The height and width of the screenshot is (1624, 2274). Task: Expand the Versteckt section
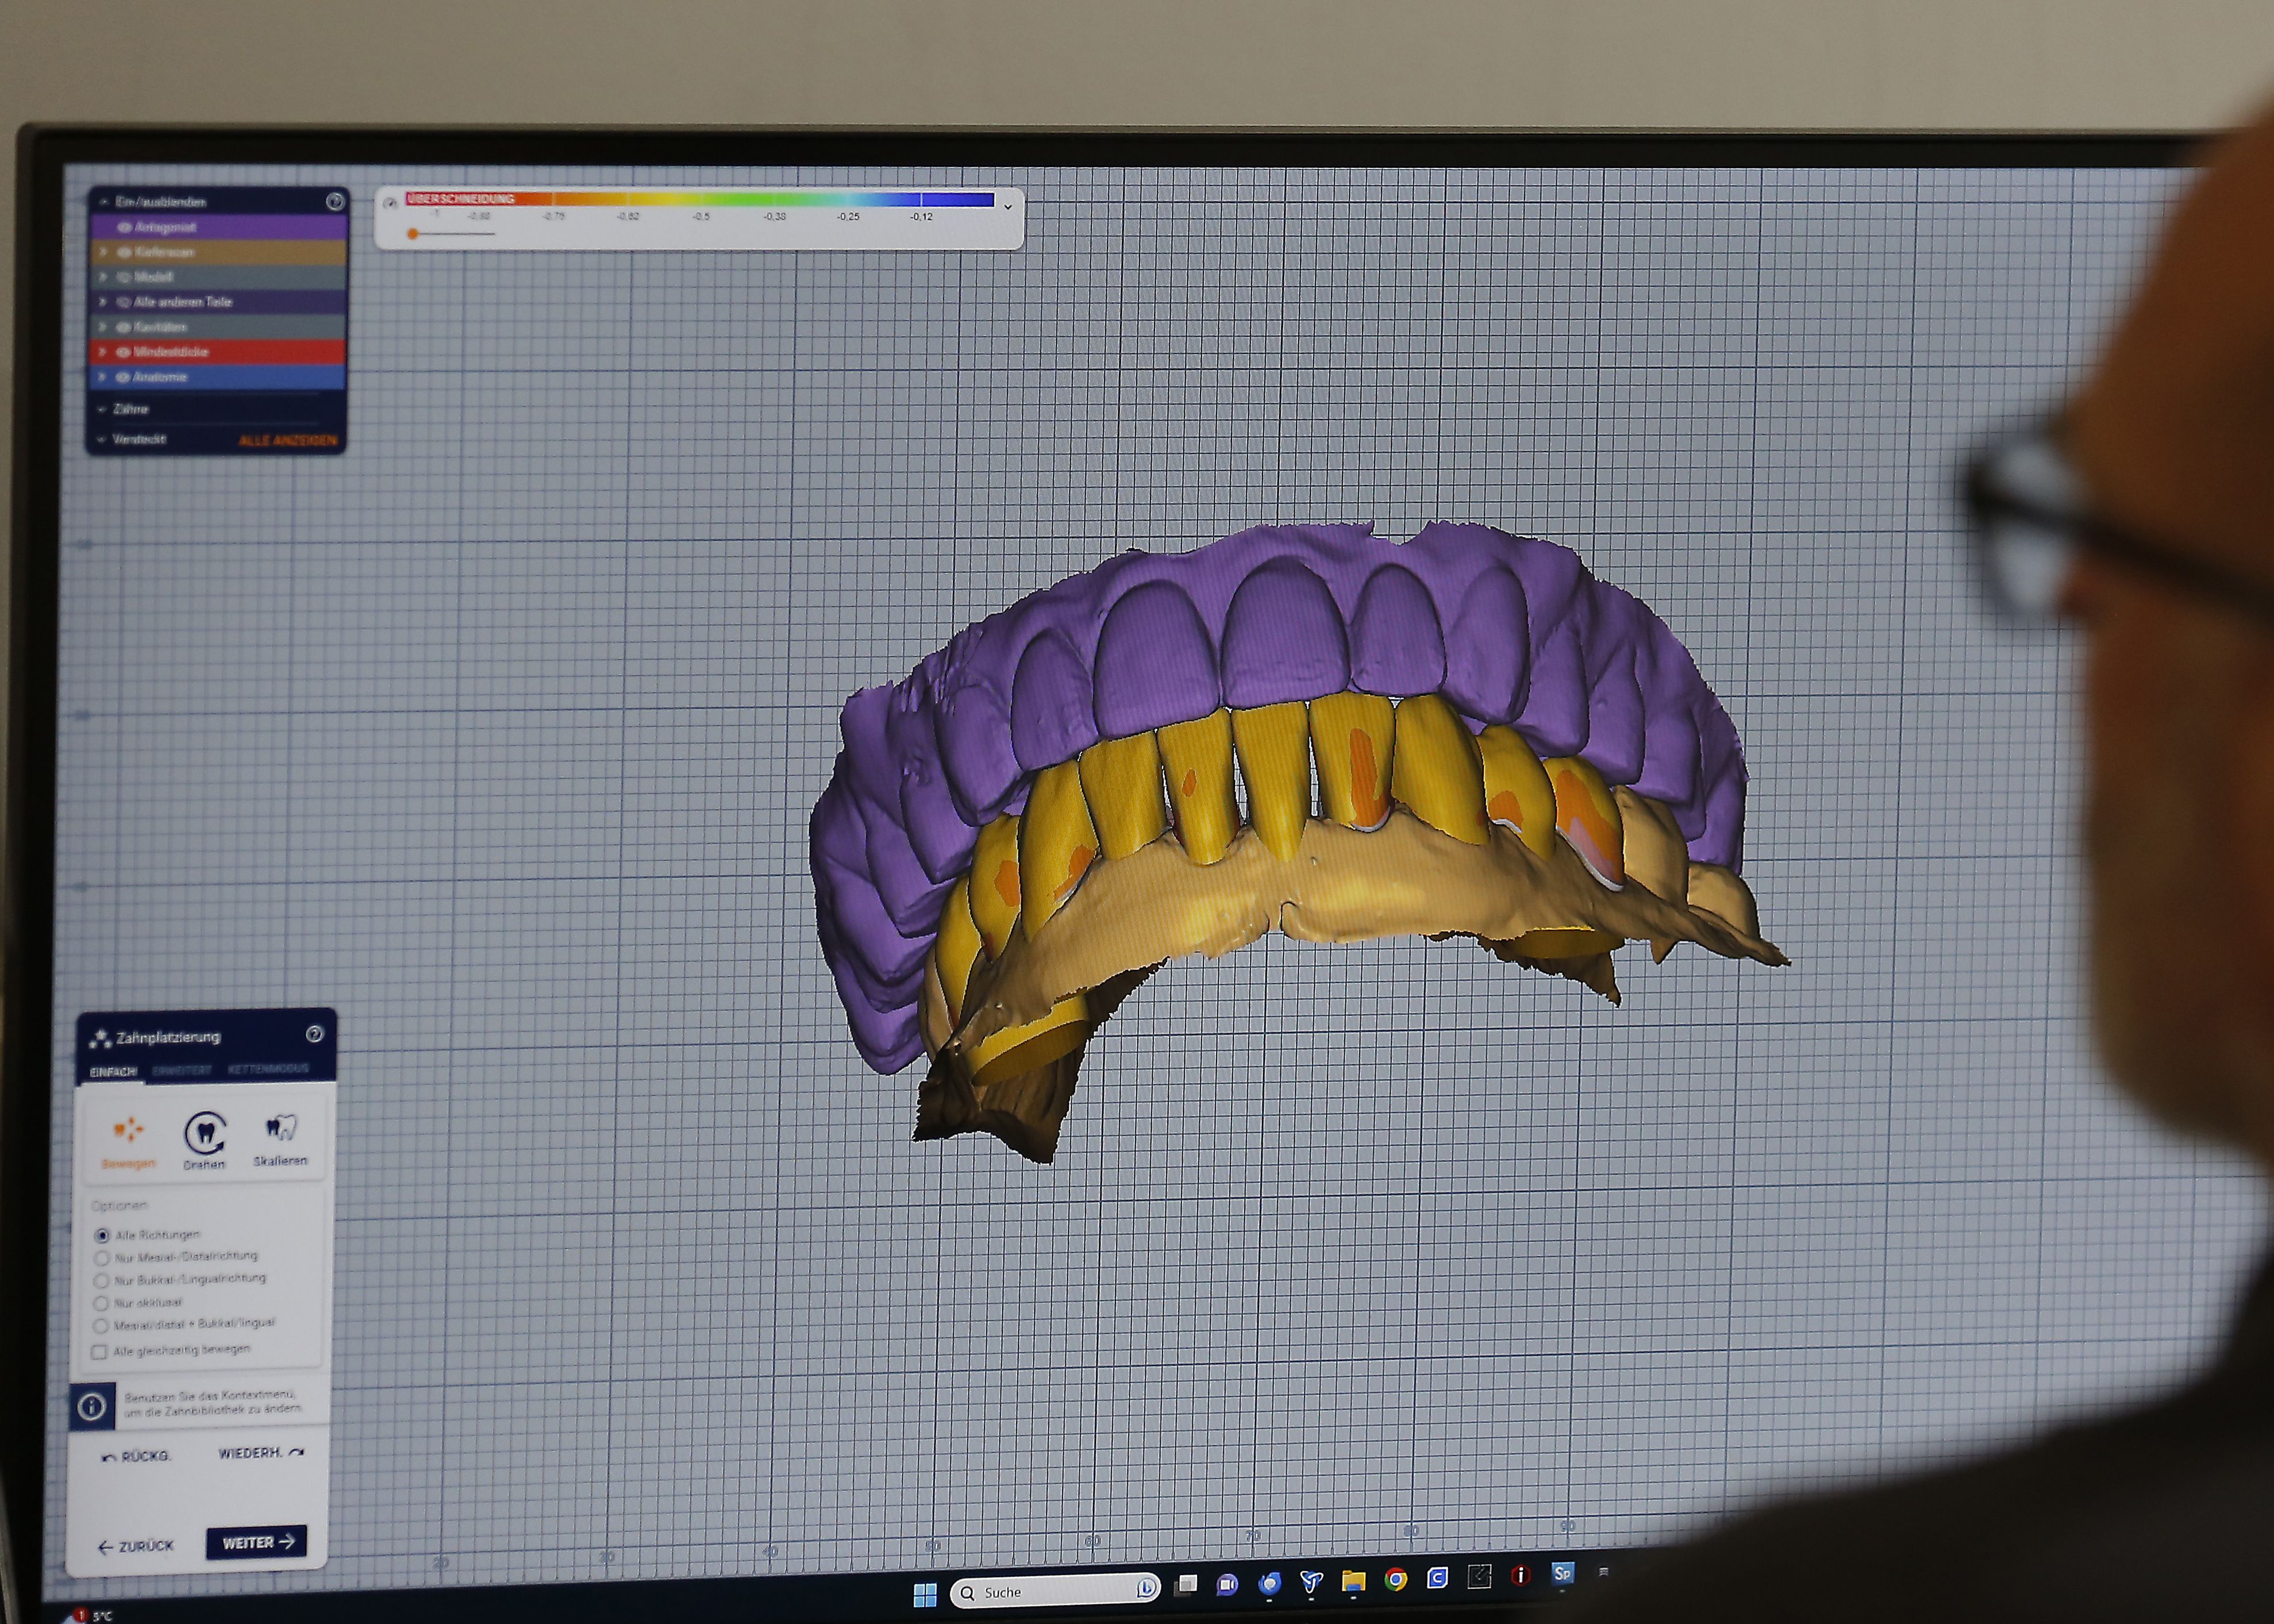pyautogui.click(x=102, y=439)
